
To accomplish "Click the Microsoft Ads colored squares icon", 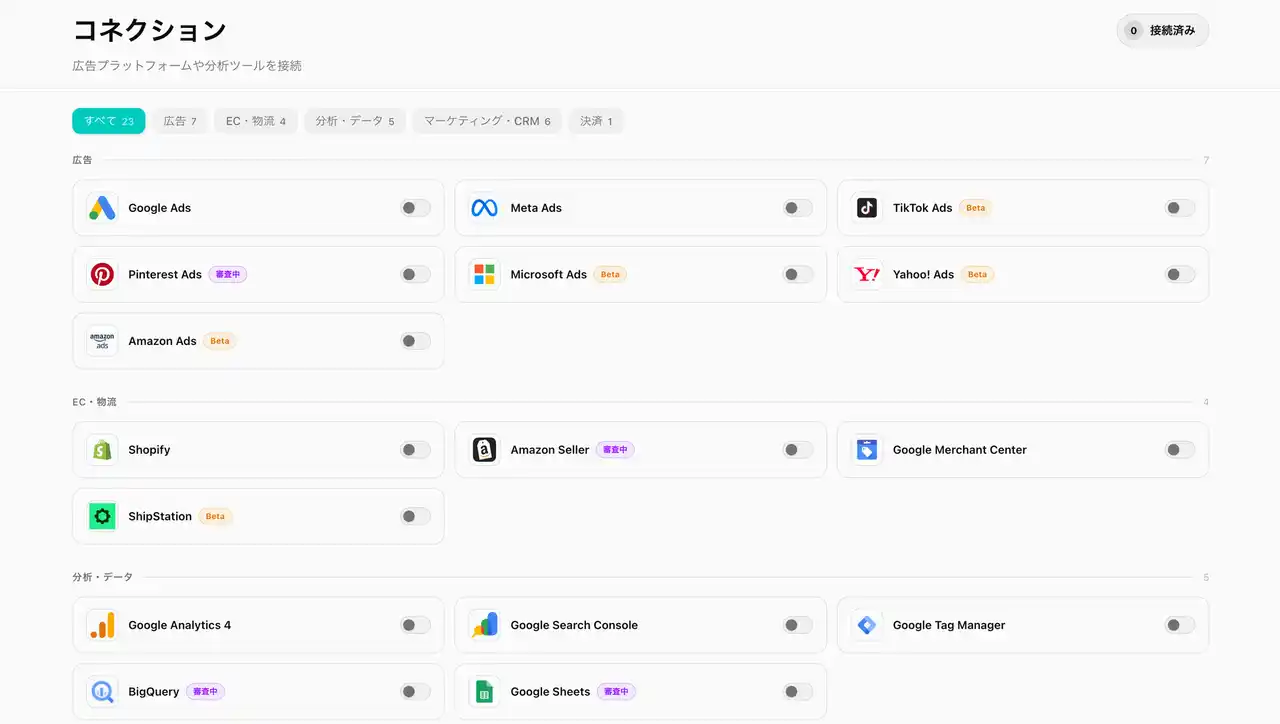I will [x=484, y=274].
